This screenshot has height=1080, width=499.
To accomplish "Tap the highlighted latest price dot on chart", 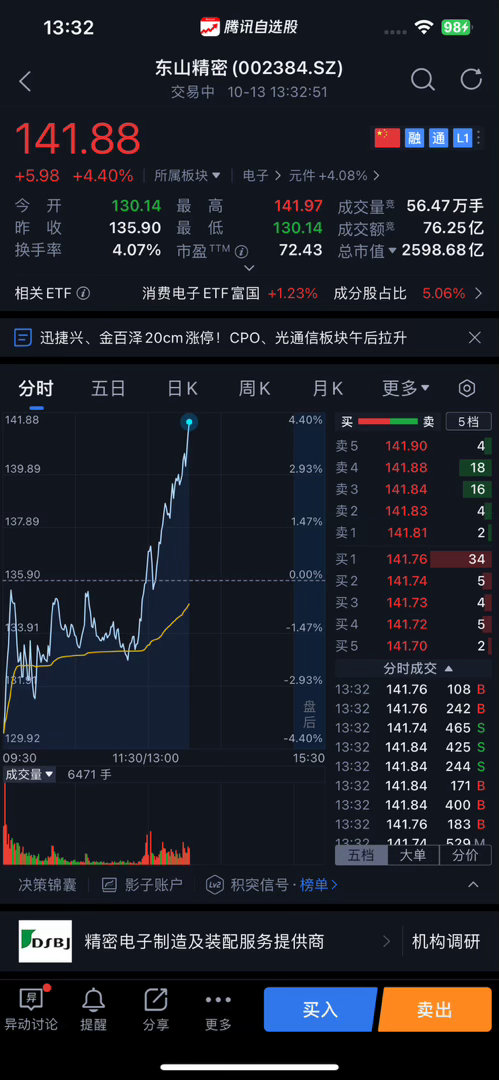I will [189, 421].
